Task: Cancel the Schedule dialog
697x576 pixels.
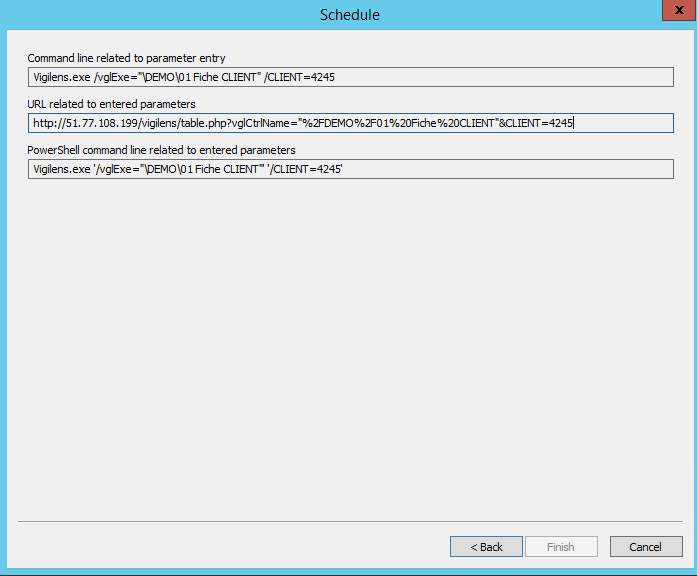Action: pyautogui.click(x=646, y=546)
